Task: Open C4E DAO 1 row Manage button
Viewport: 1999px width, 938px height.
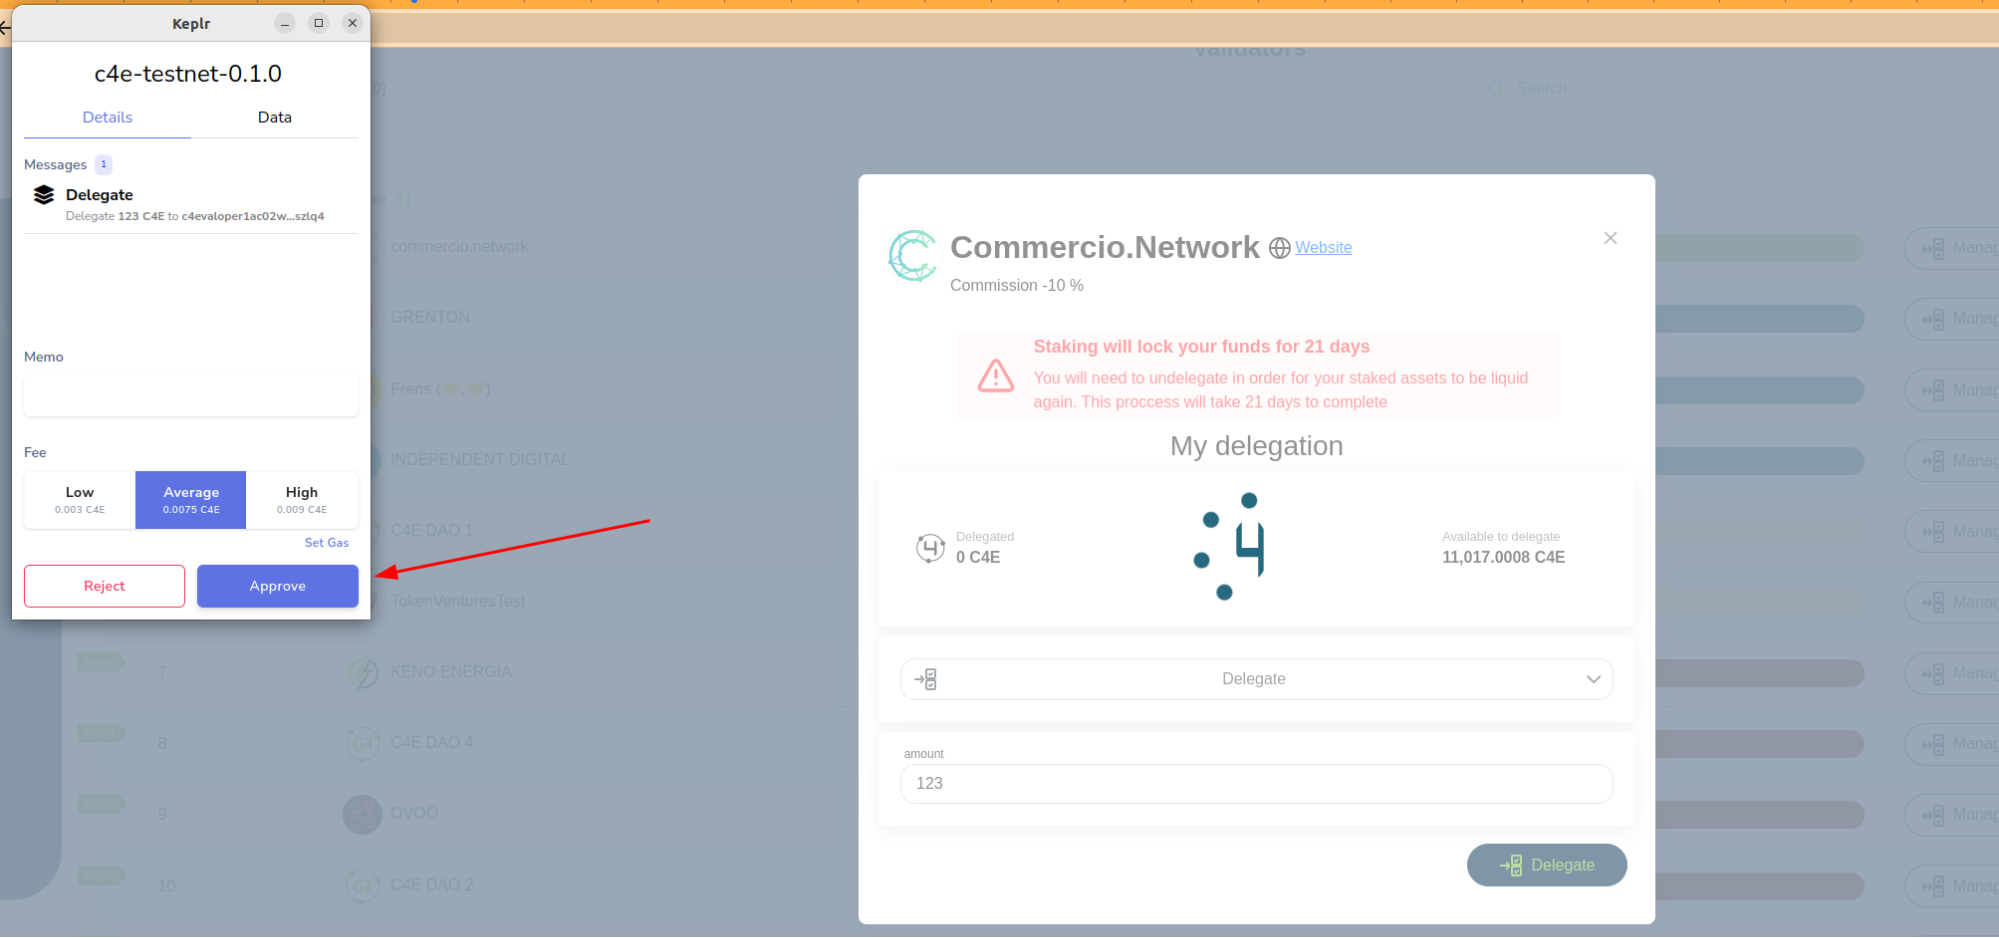Action: (x=1952, y=532)
